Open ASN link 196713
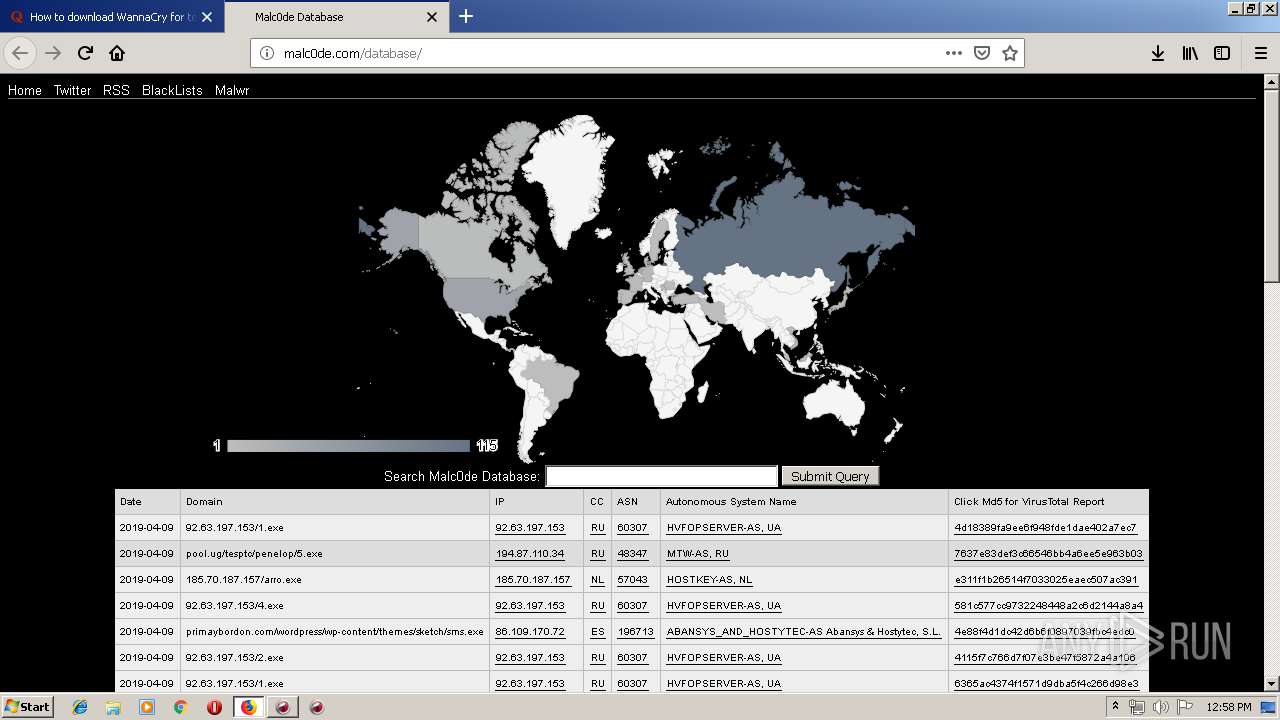 [635, 632]
